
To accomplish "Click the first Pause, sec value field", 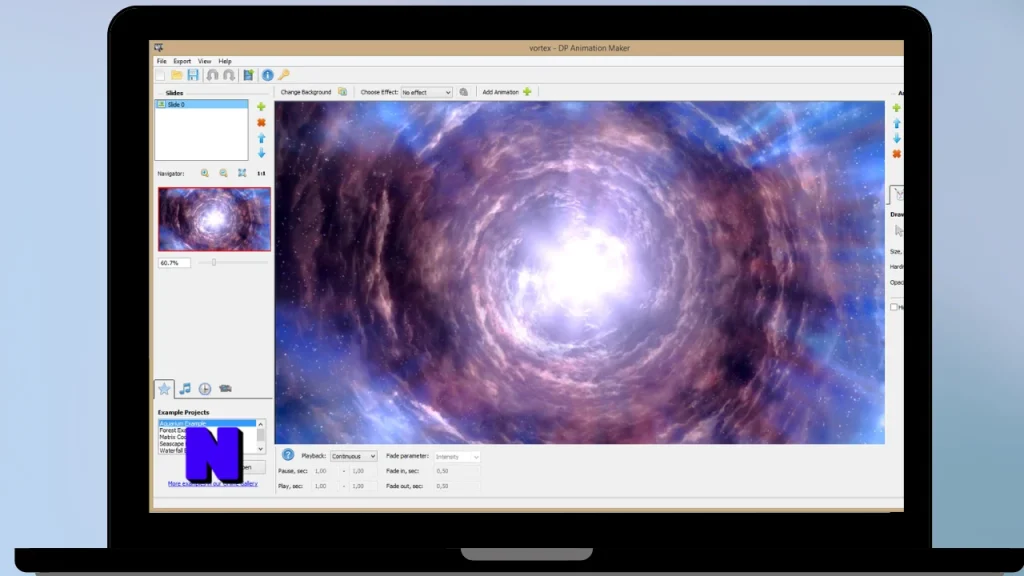I will click(x=325, y=471).
